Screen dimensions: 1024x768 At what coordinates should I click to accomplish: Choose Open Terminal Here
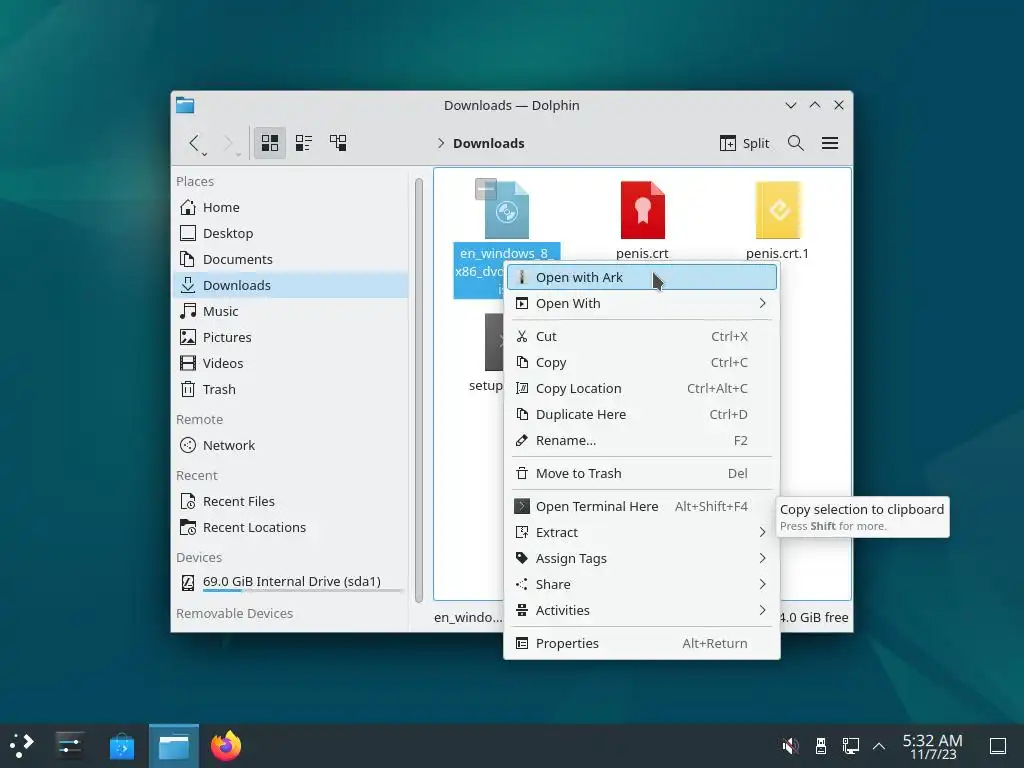pos(642,507)
